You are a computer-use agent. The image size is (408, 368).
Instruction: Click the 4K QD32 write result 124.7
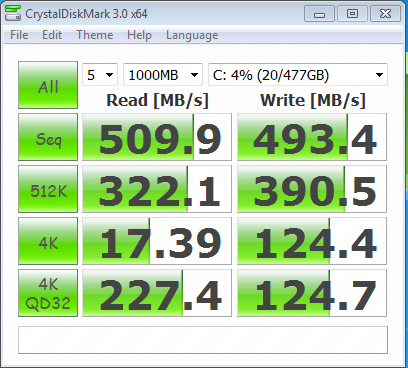click(312, 293)
